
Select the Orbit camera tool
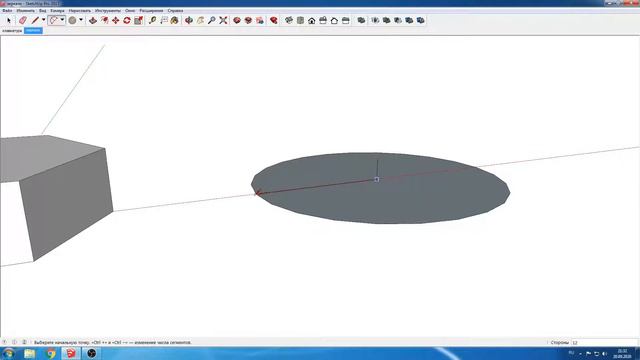[189, 20]
